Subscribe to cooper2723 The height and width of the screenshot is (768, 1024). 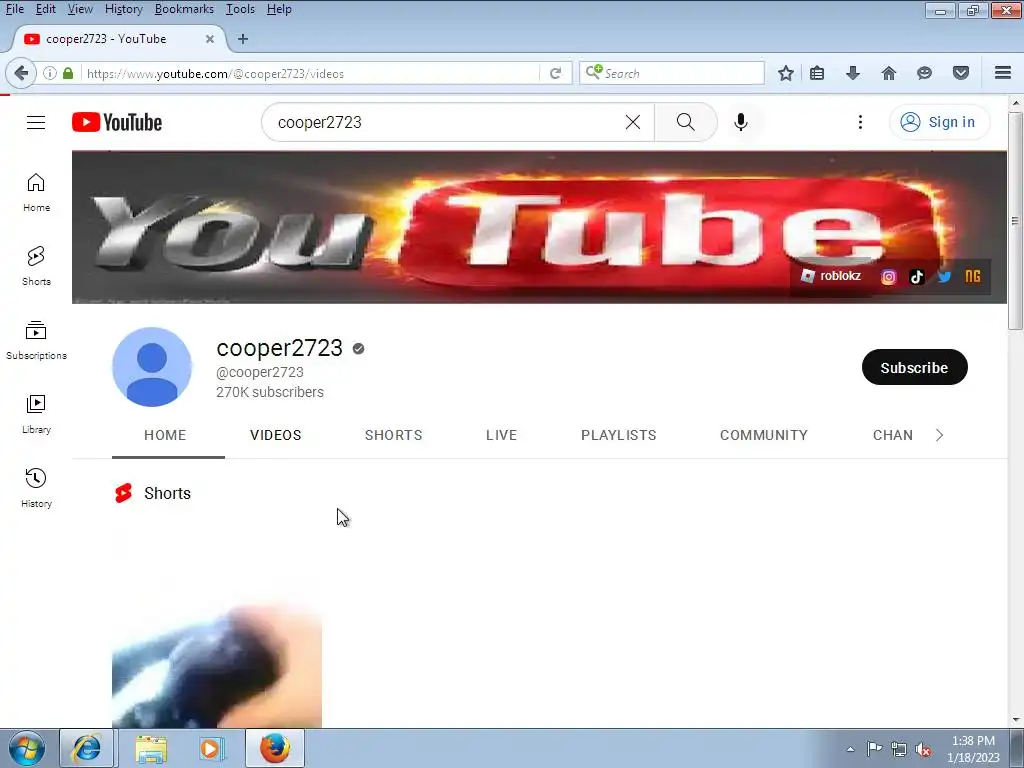tap(914, 367)
